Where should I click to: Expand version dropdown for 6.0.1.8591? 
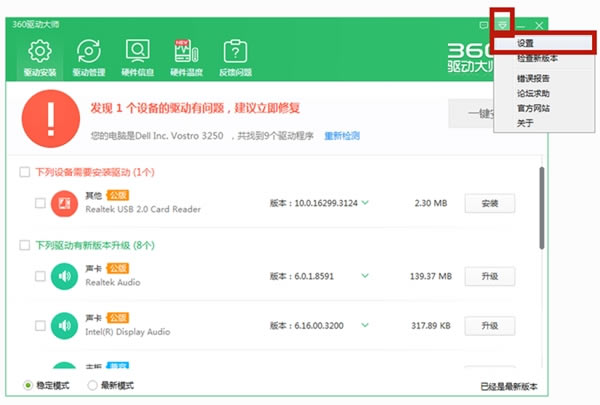[x=365, y=276]
